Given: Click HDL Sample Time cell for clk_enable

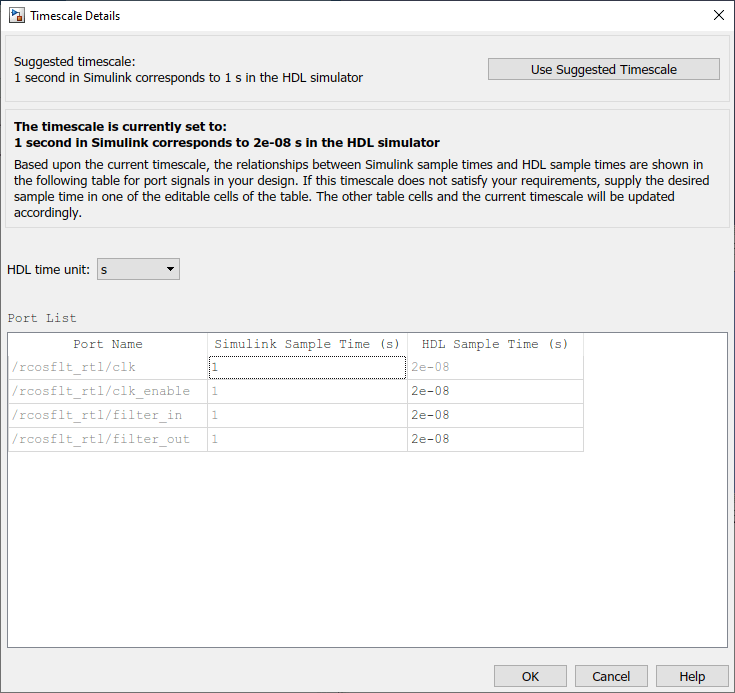Looking at the screenshot, I should (495, 391).
